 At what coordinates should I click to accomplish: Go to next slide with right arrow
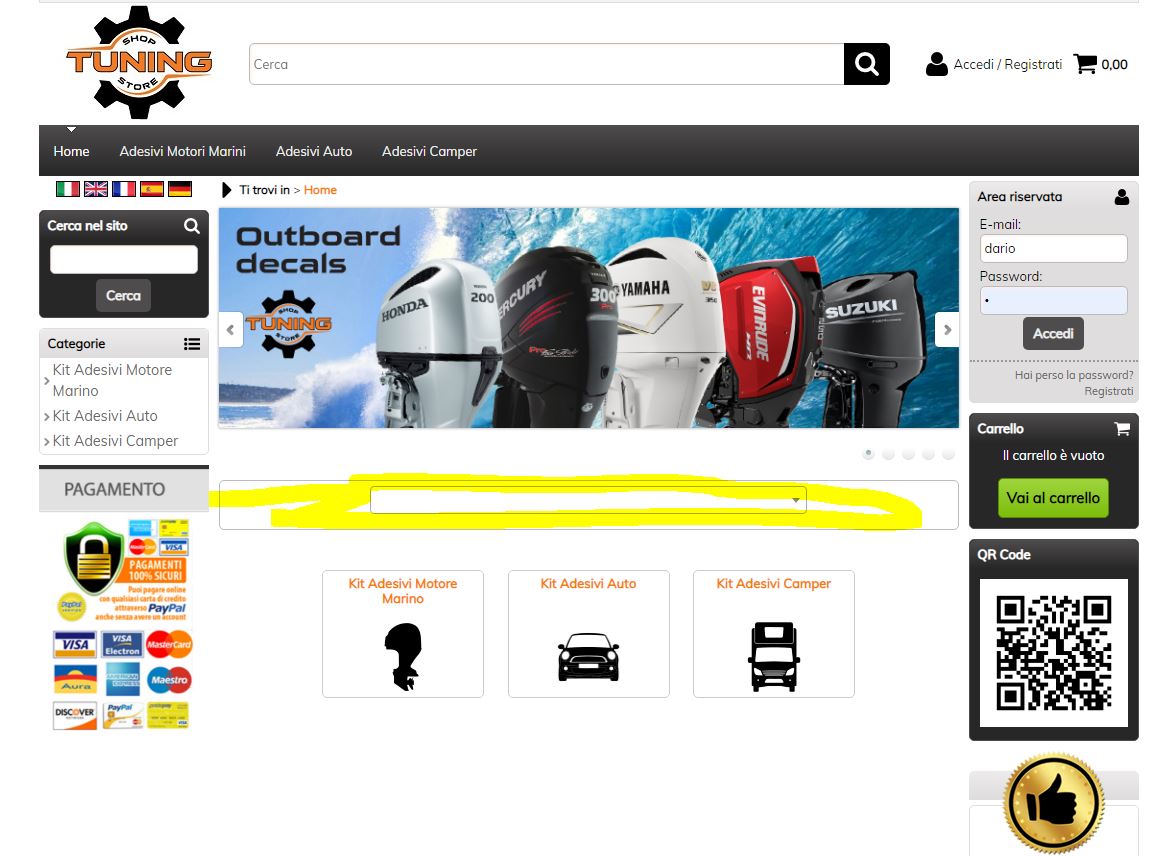point(947,330)
